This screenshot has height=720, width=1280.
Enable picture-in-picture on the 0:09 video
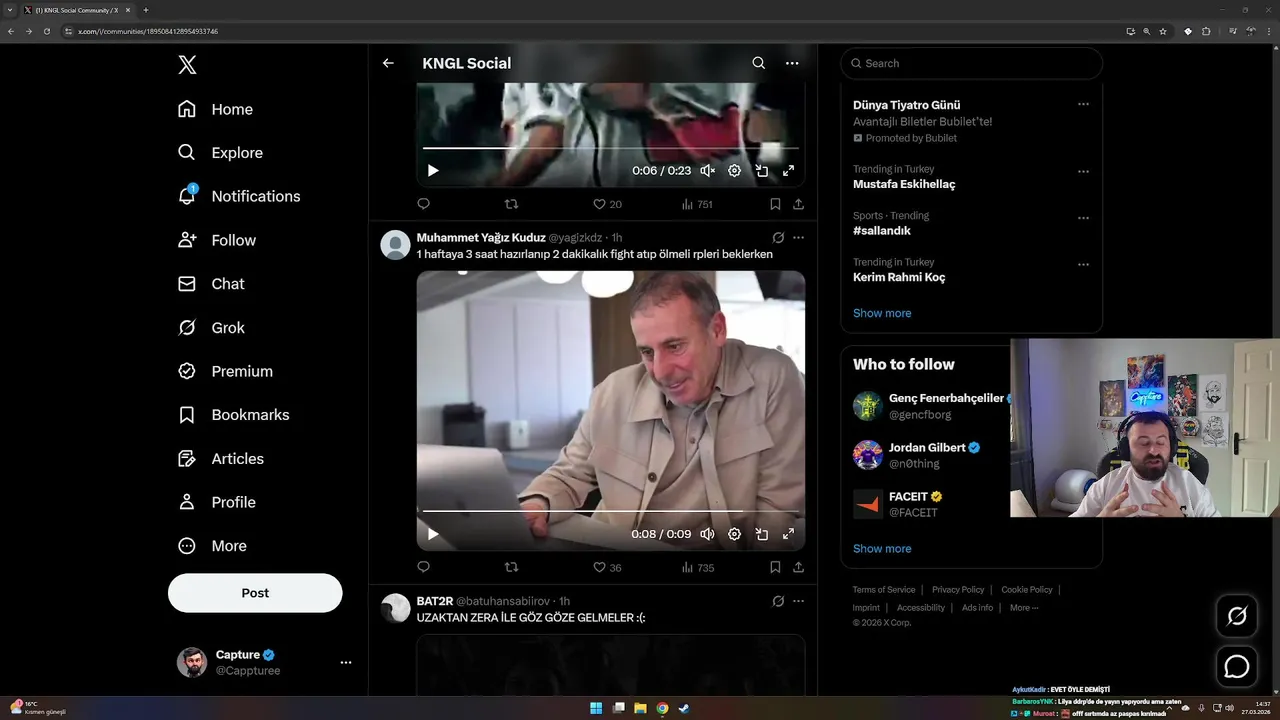tap(761, 534)
